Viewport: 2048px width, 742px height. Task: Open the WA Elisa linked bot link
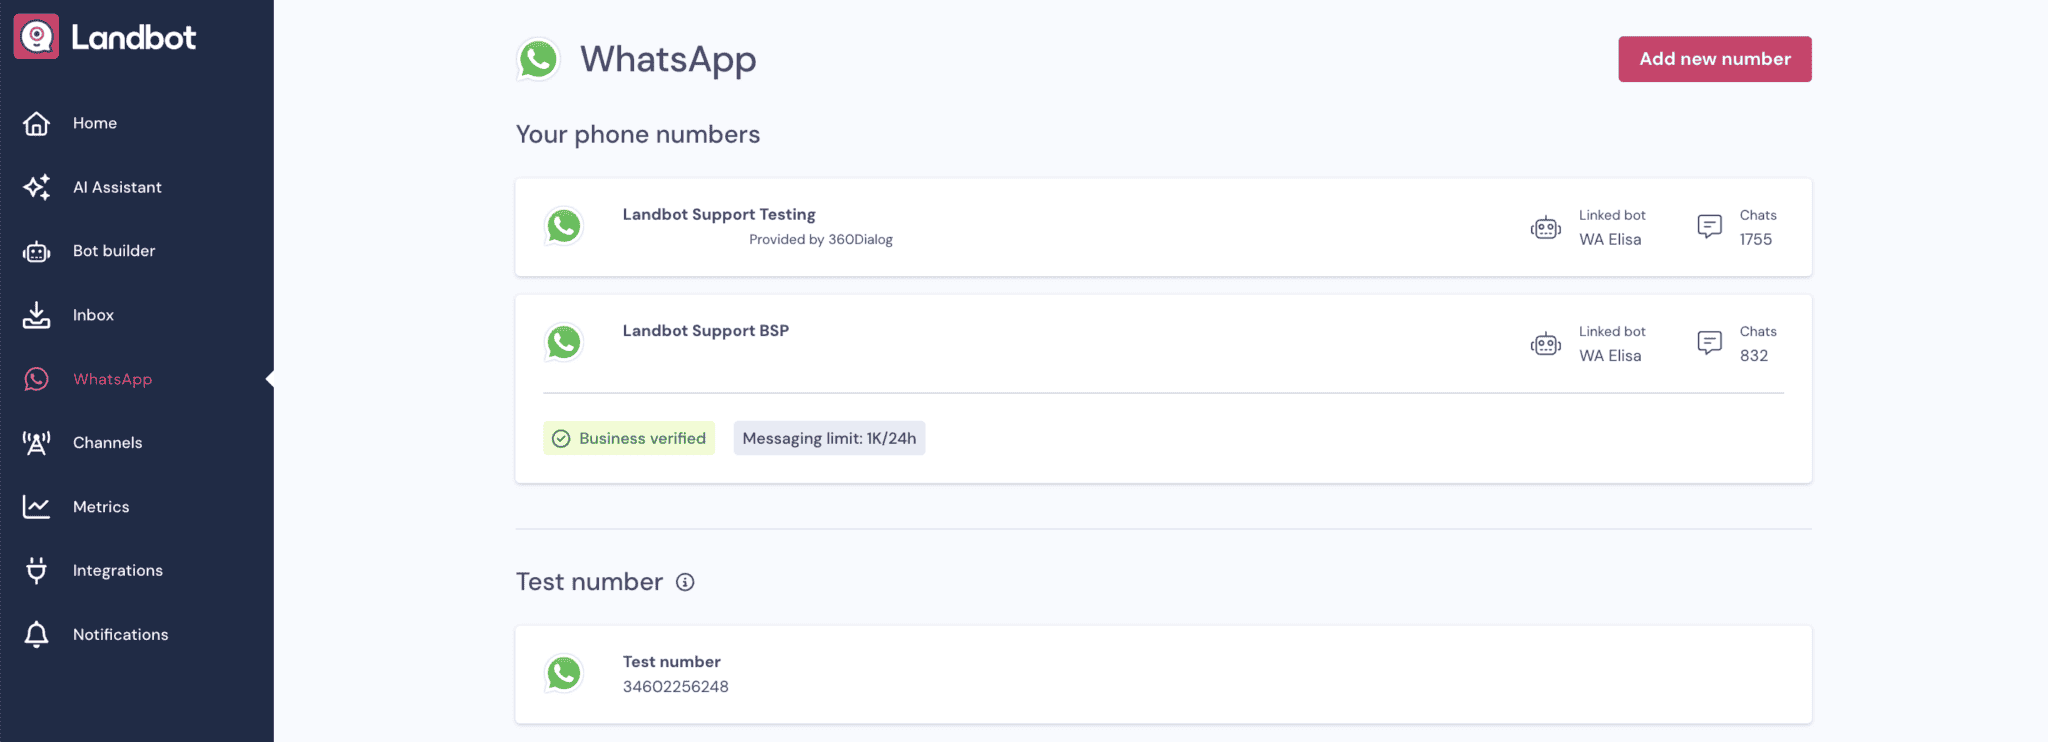[x=1610, y=240]
